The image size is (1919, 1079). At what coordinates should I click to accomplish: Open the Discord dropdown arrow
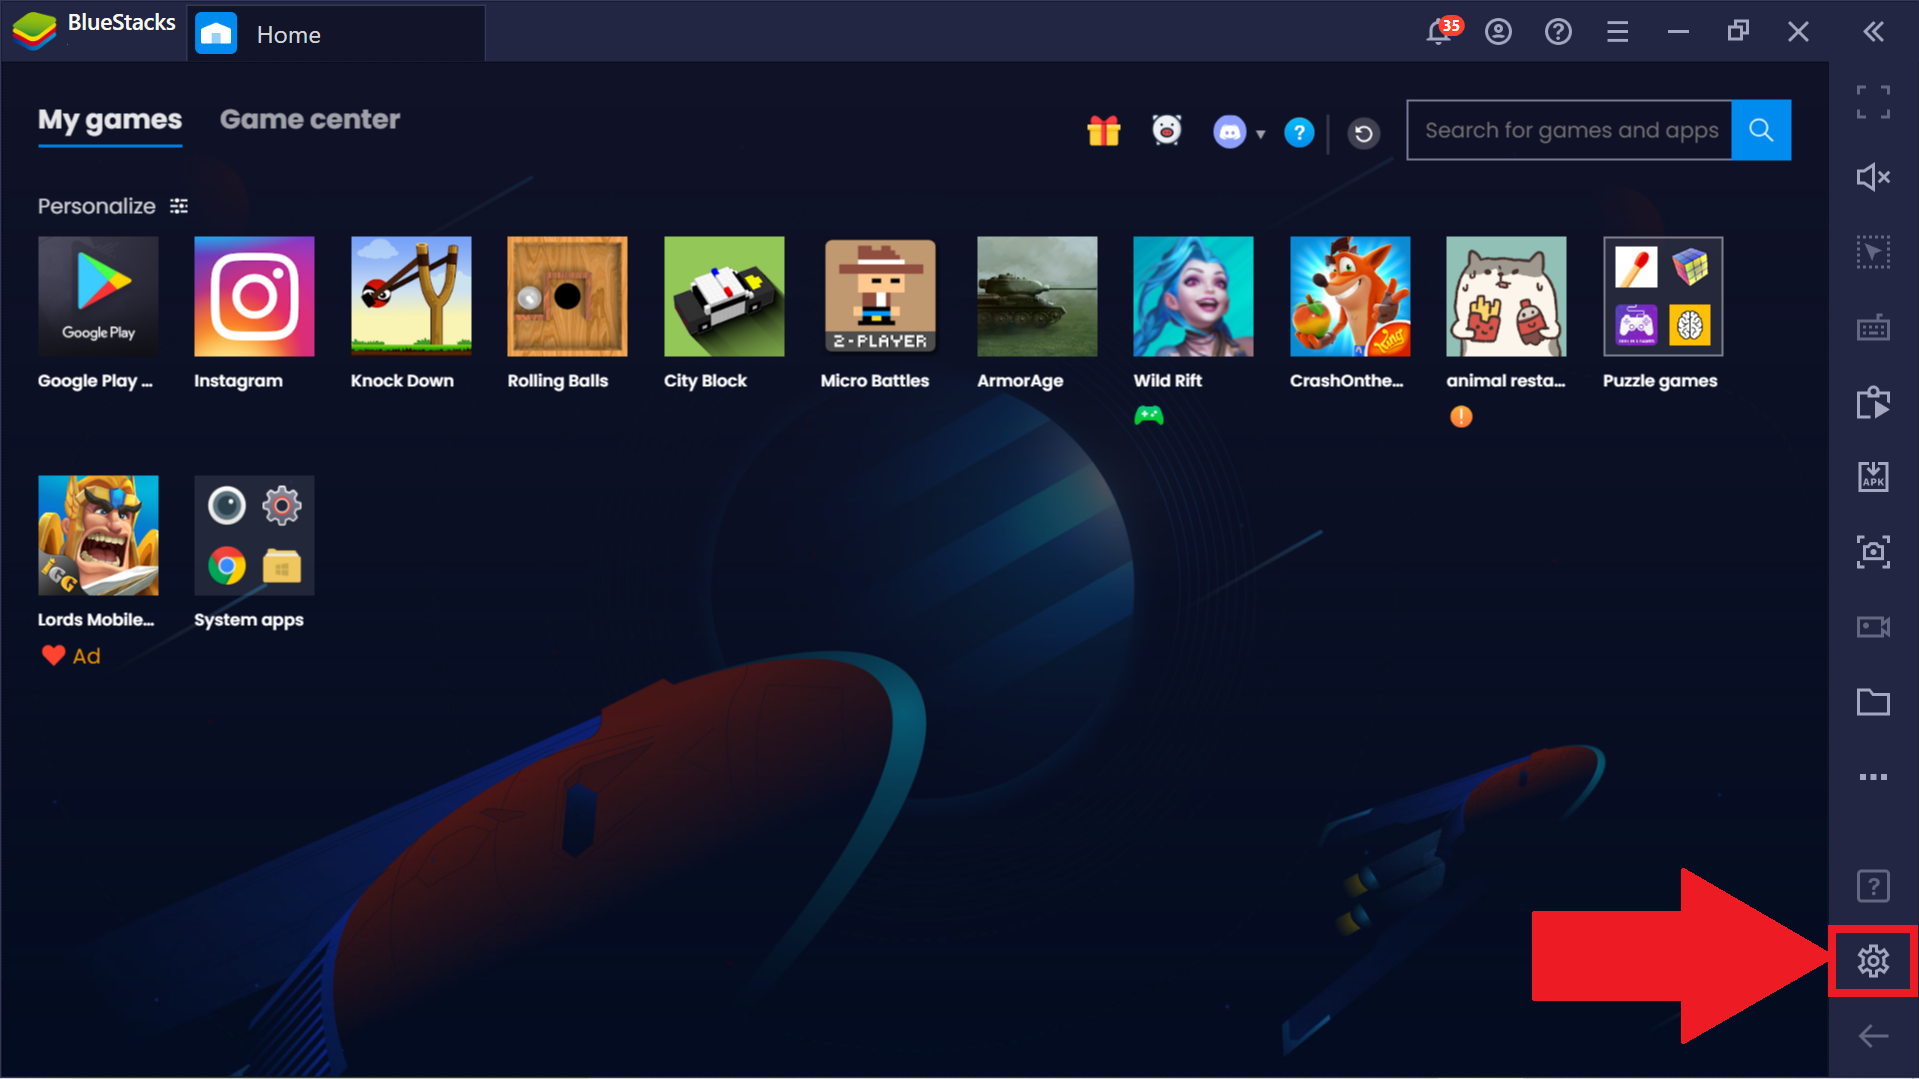1262,133
